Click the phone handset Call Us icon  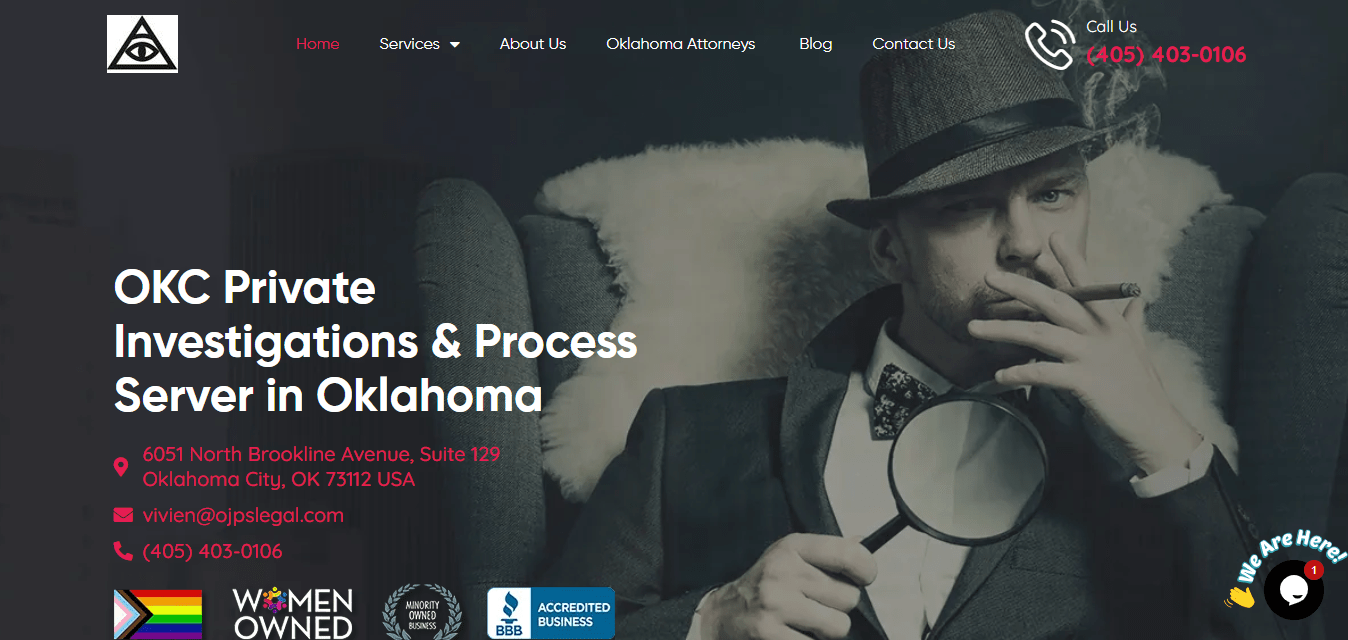1049,45
